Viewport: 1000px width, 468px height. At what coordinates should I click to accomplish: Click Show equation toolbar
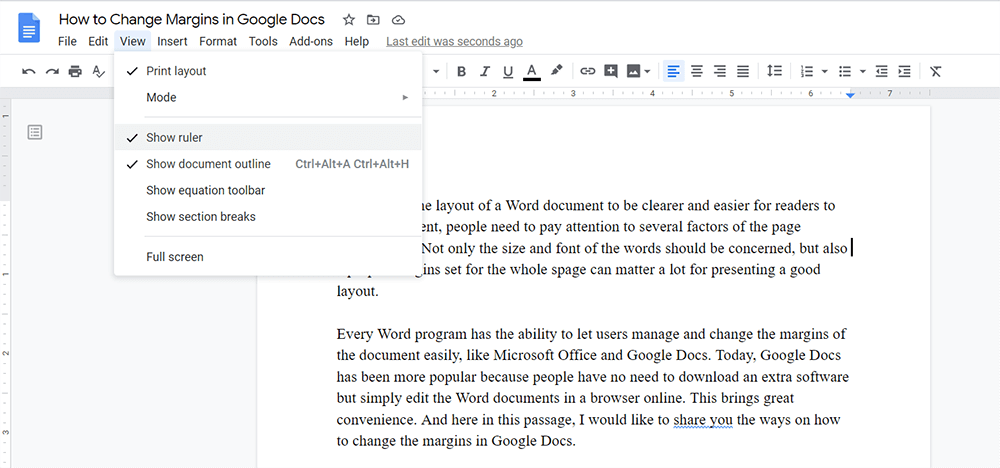(205, 190)
